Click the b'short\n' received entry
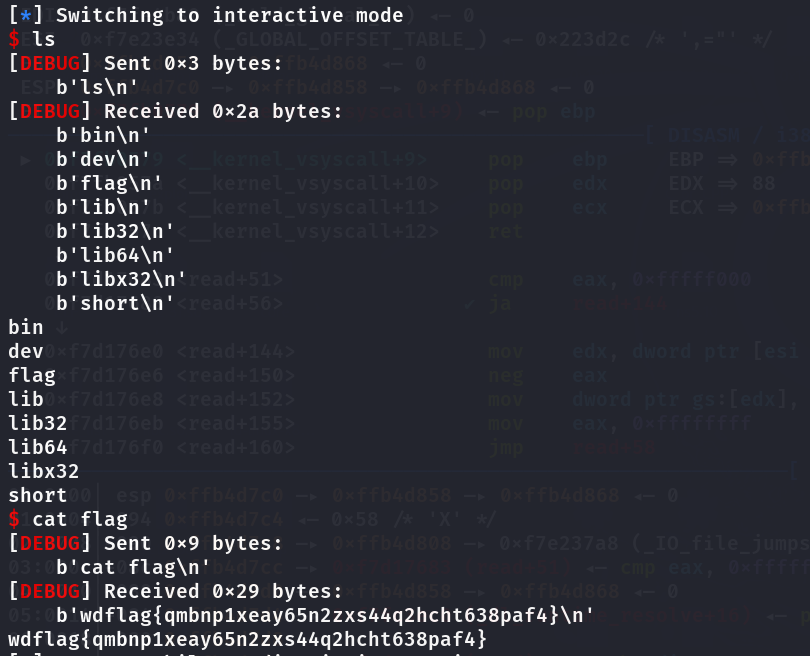 click(x=115, y=303)
